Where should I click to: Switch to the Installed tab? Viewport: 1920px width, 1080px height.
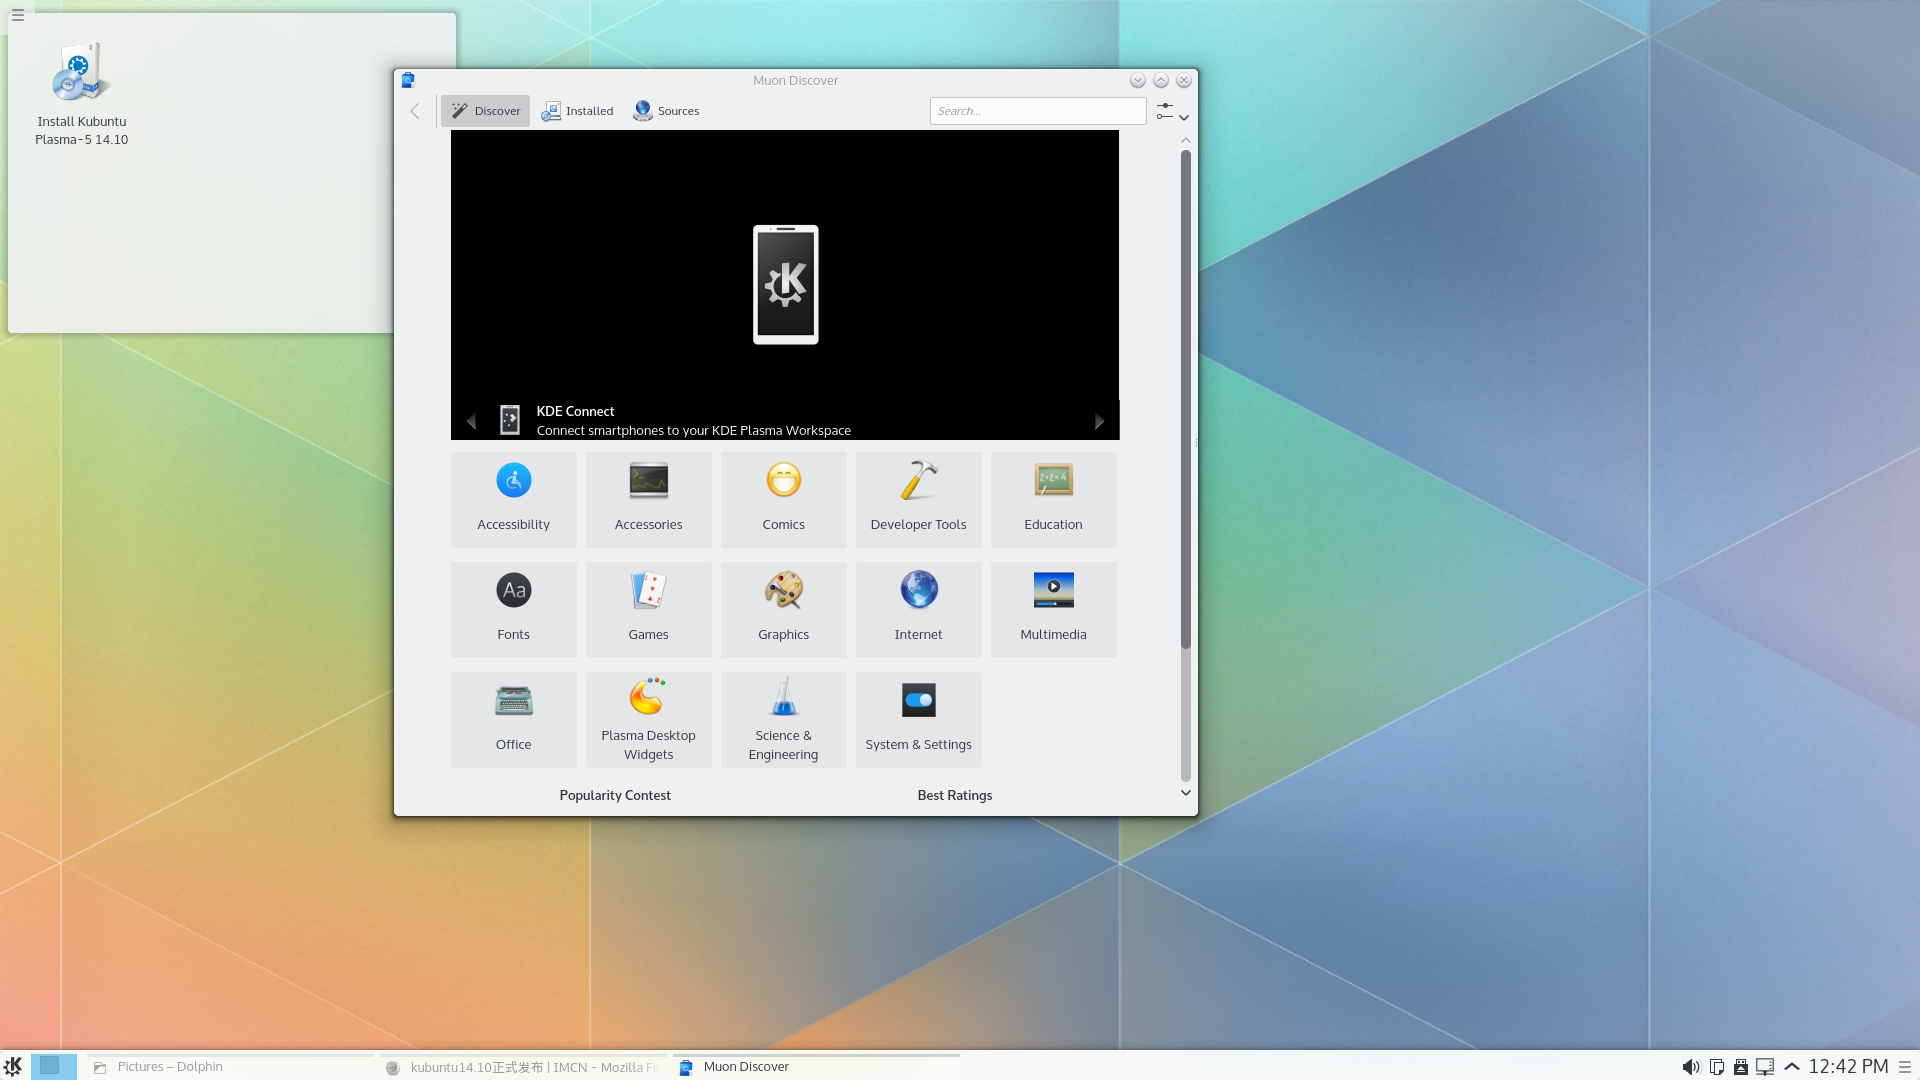point(578,111)
